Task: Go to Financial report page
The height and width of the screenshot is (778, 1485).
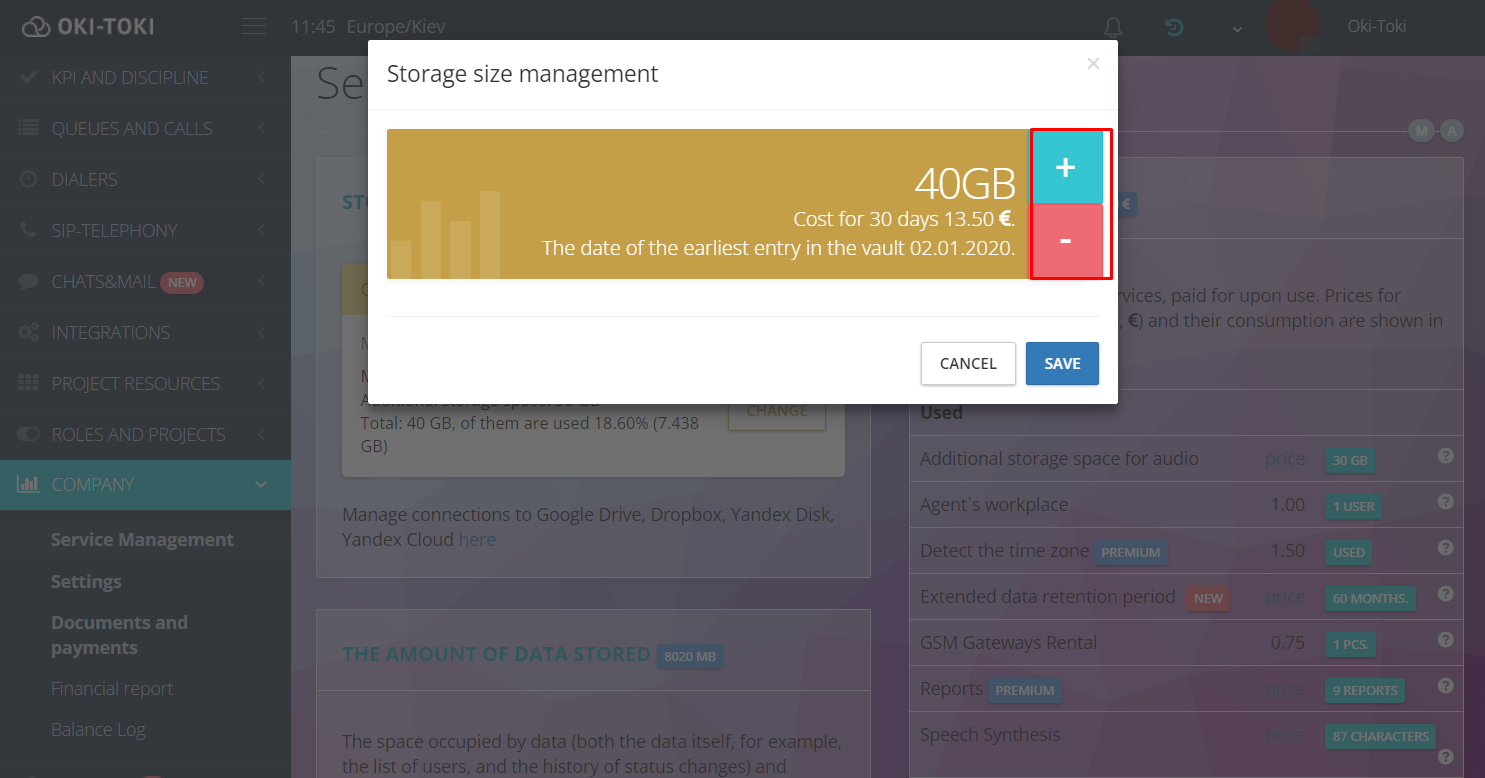Action: (112, 689)
